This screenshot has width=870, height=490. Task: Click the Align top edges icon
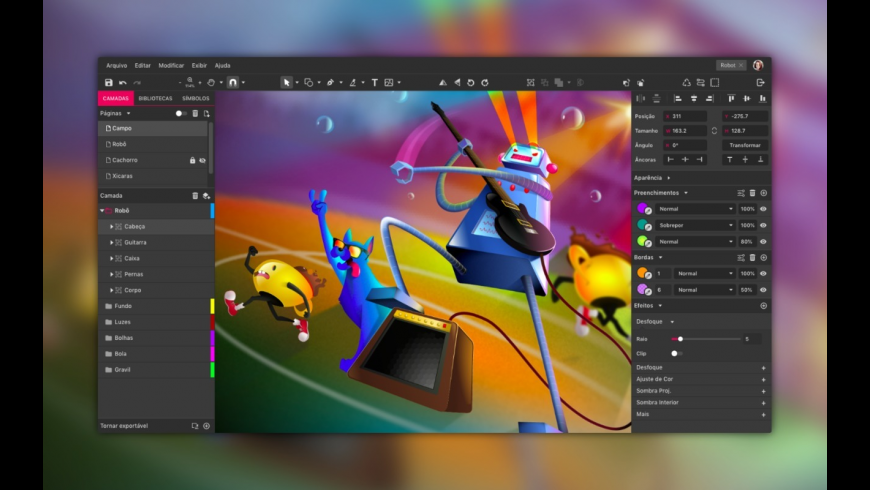click(731, 98)
